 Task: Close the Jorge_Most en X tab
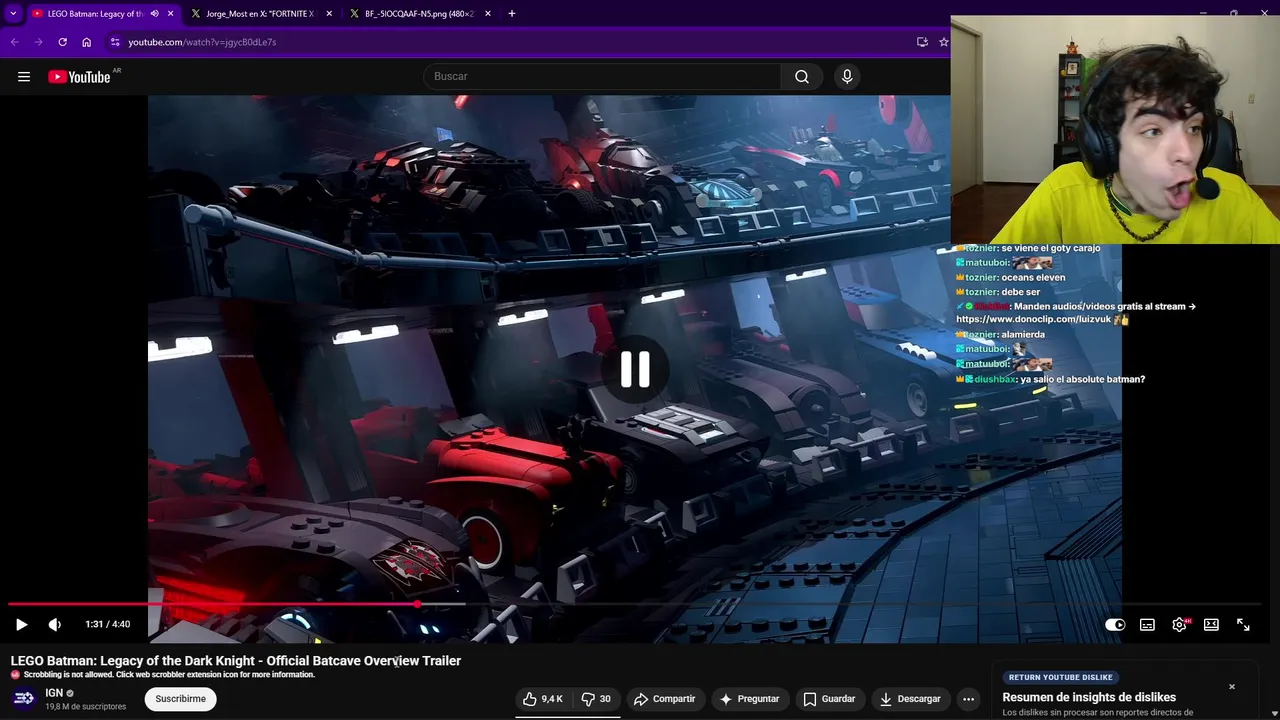click(329, 14)
